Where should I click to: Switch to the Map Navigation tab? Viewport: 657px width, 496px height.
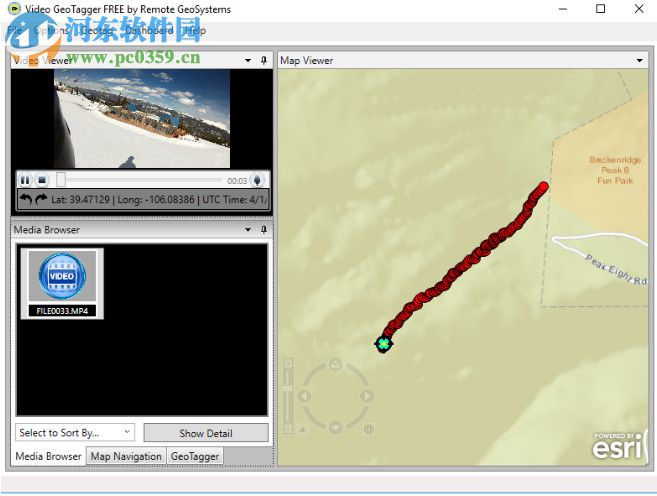pyautogui.click(x=126, y=456)
